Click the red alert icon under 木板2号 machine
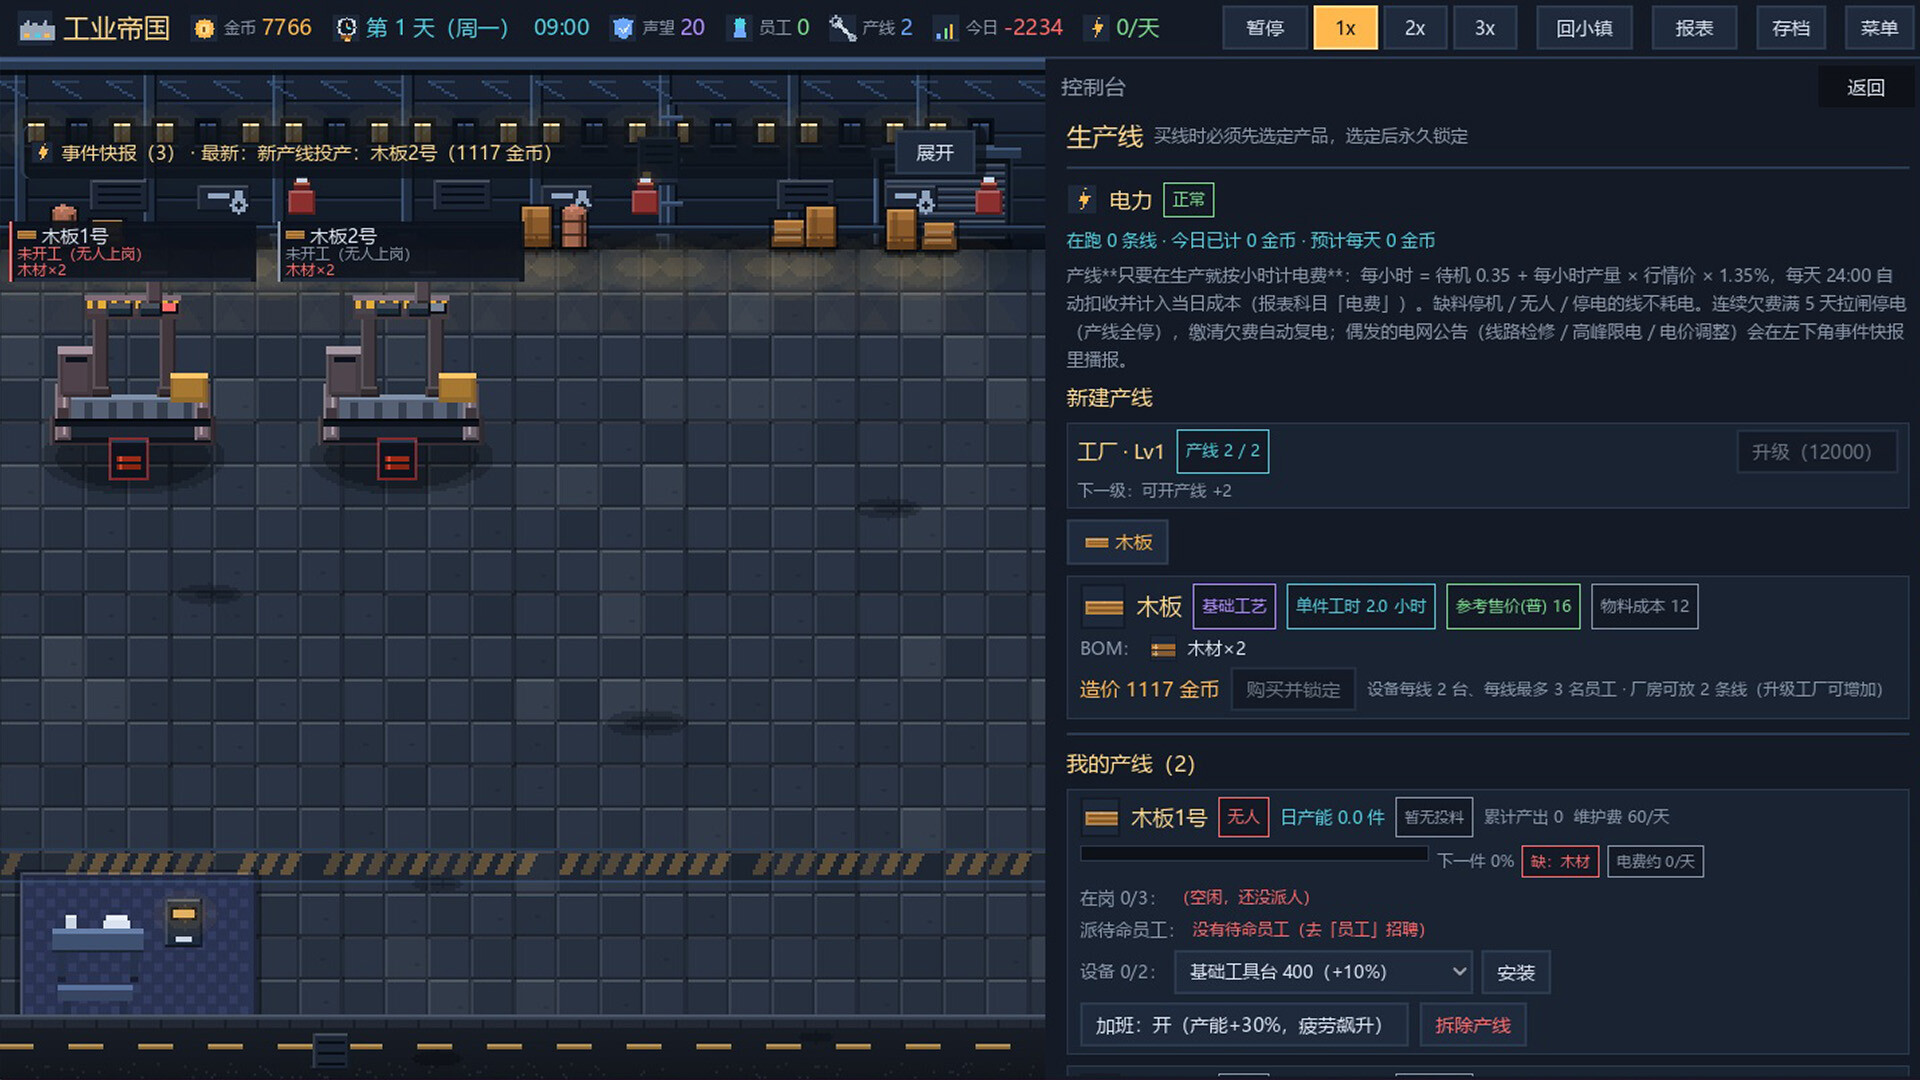Screen dimensions: 1920x1080 pos(397,461)
